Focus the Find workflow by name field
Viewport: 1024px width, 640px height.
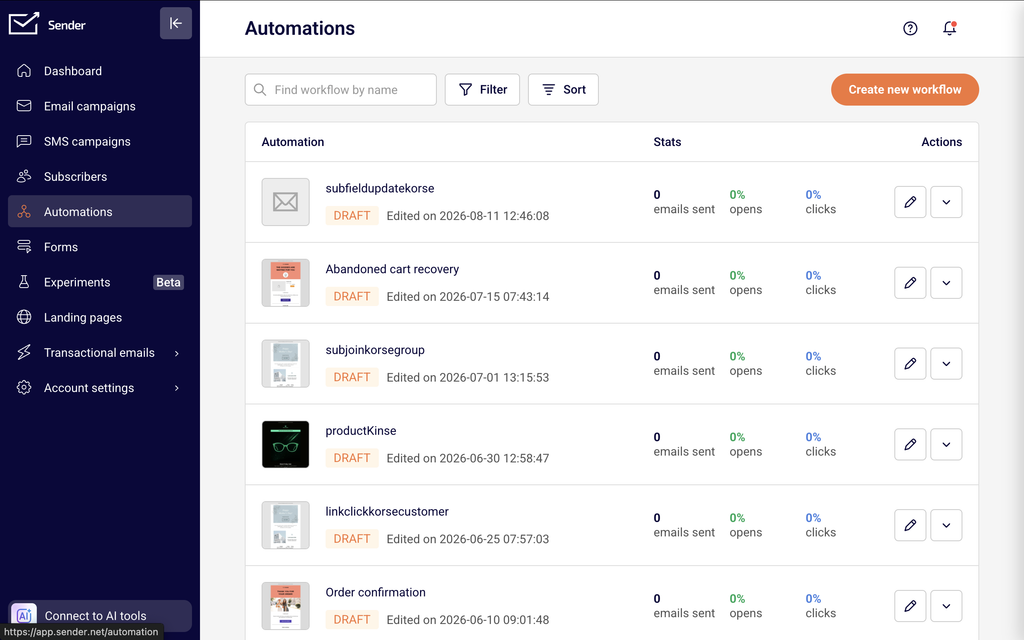click(x=341, y=89)
